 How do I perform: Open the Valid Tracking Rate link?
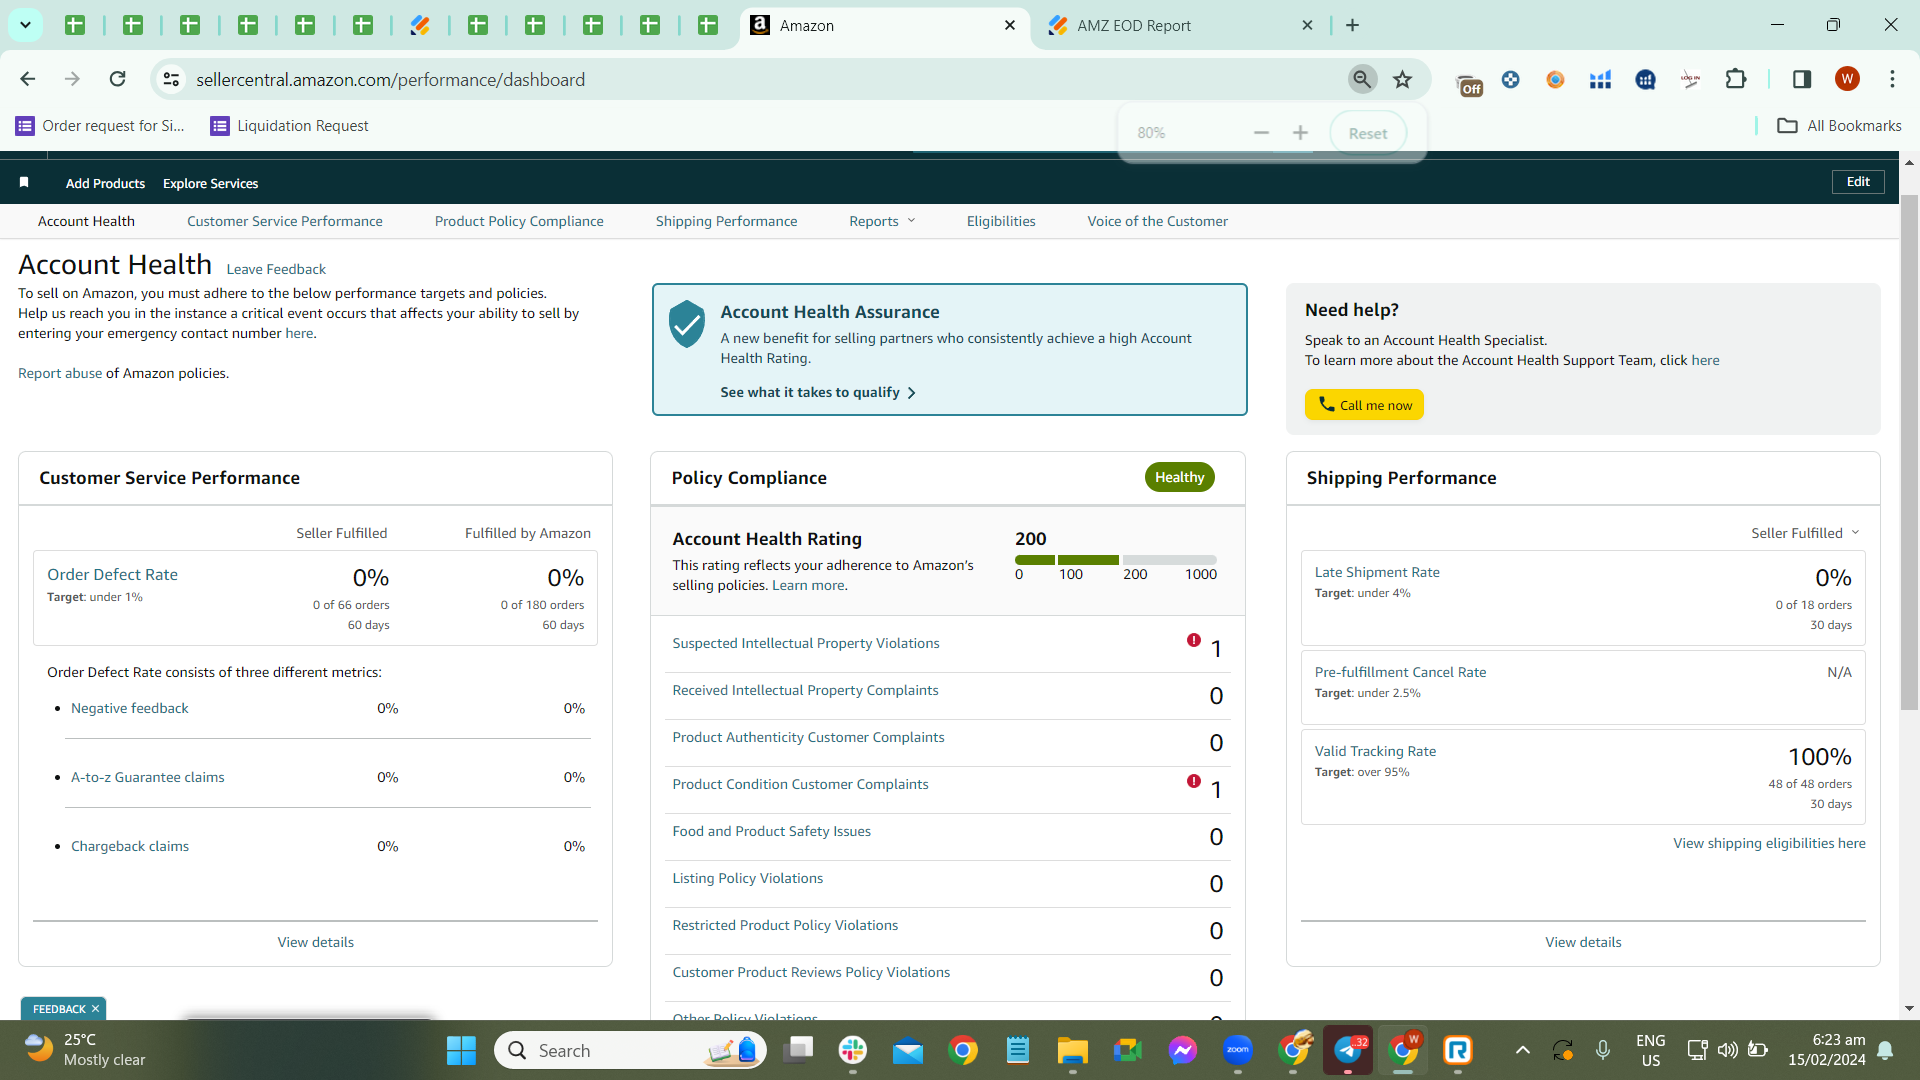1375,751
